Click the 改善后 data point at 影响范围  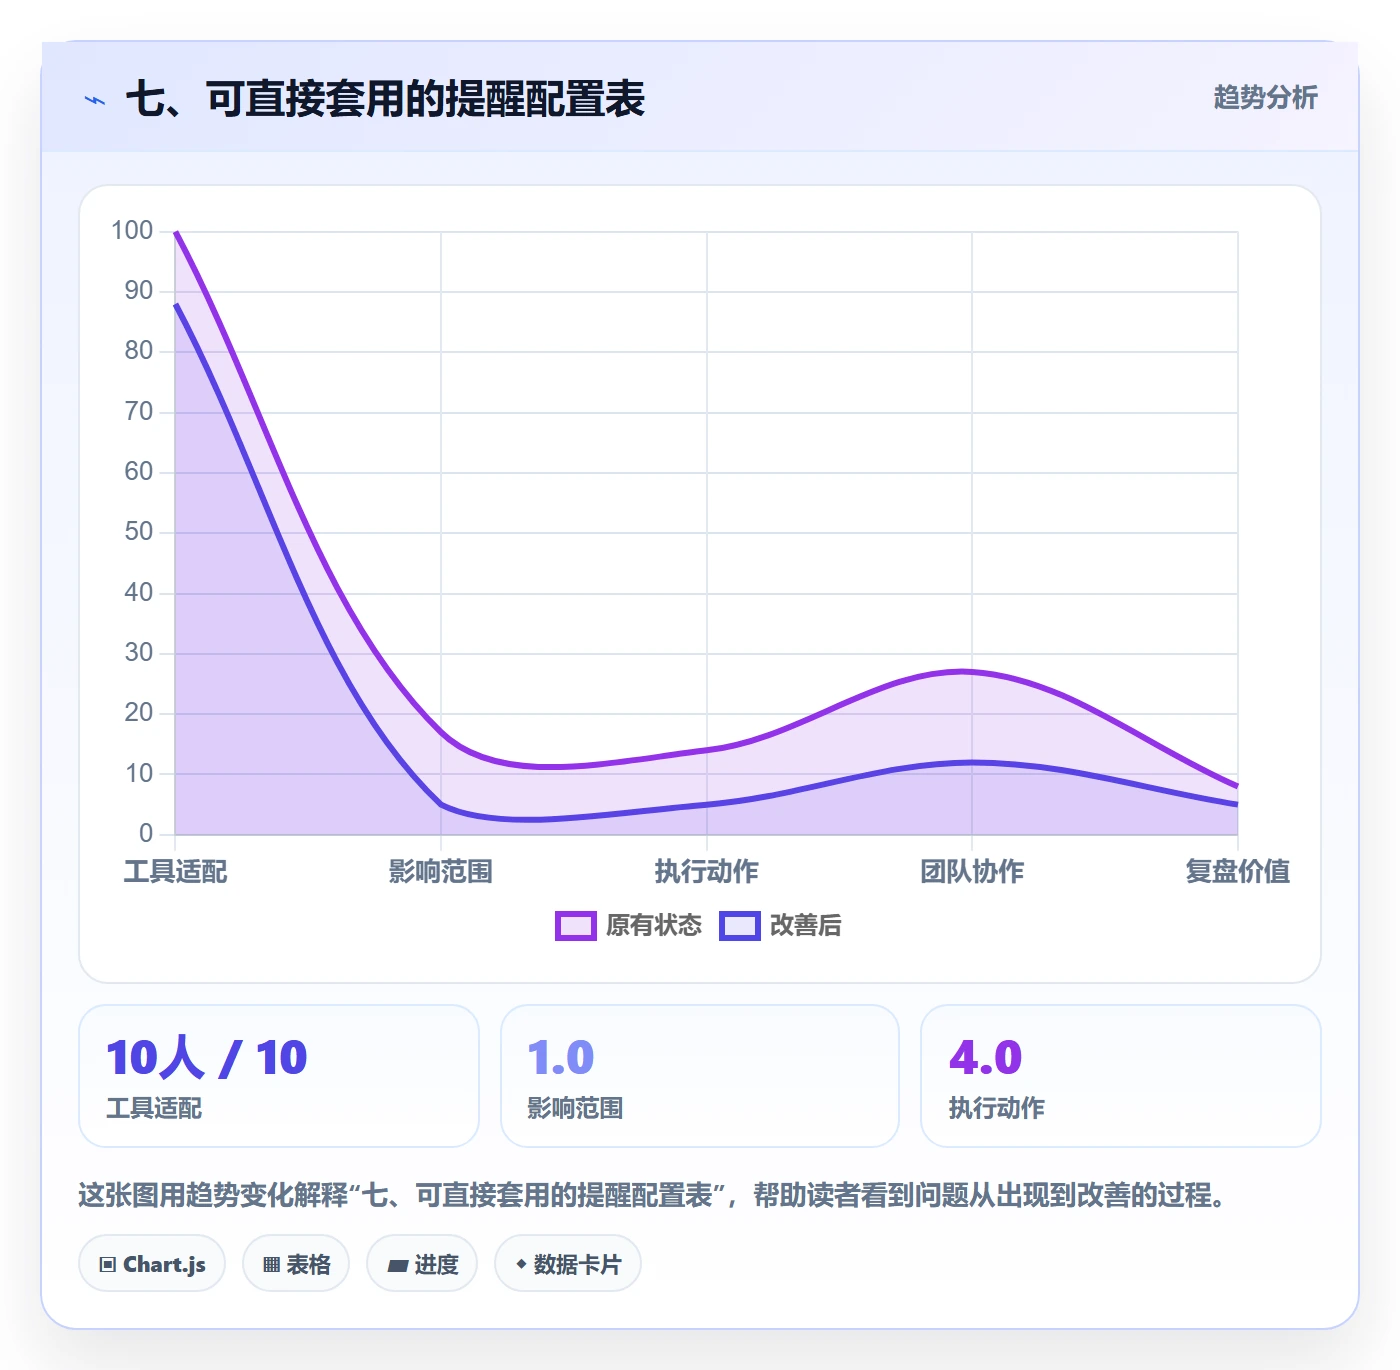coord(441,804)
